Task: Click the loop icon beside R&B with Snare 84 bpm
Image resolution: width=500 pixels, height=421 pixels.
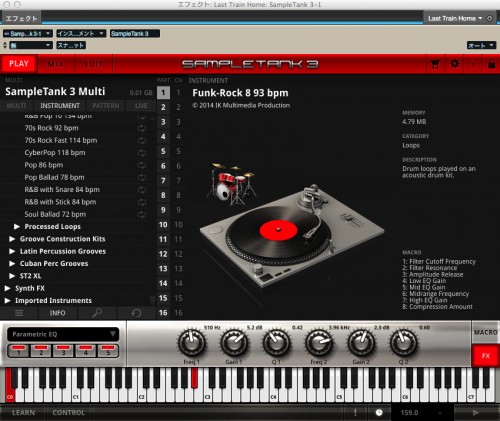Action: click(x=142, y=190)
